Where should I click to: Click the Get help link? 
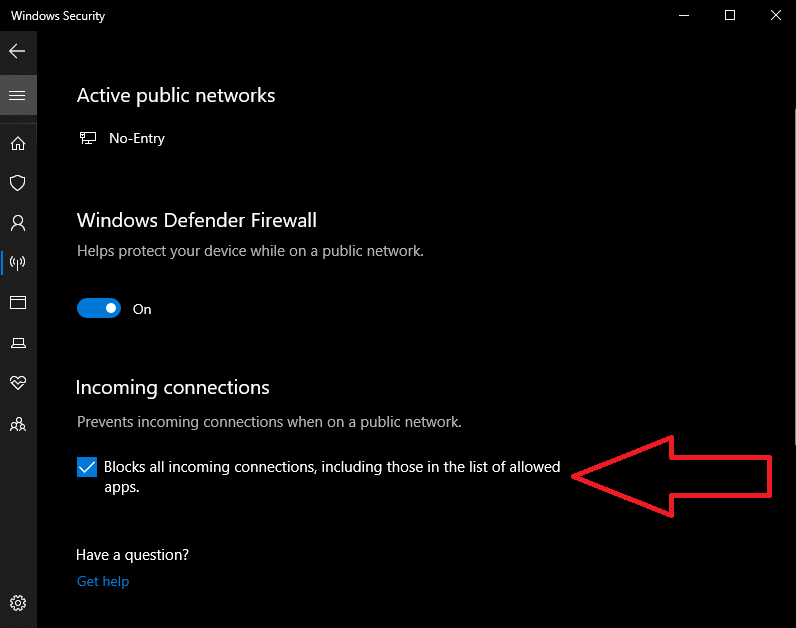103,581
